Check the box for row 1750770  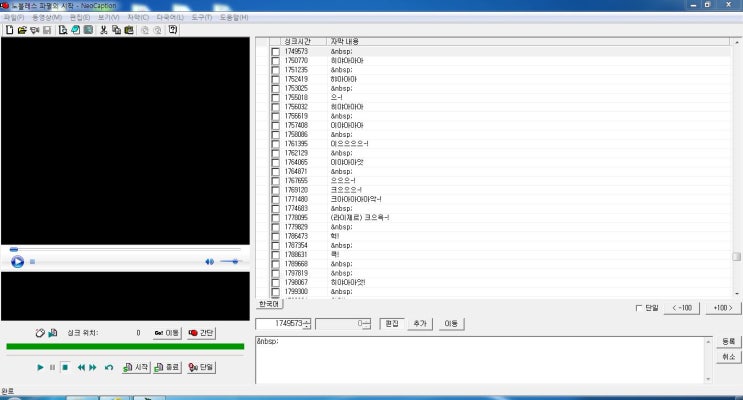(275, 61)
